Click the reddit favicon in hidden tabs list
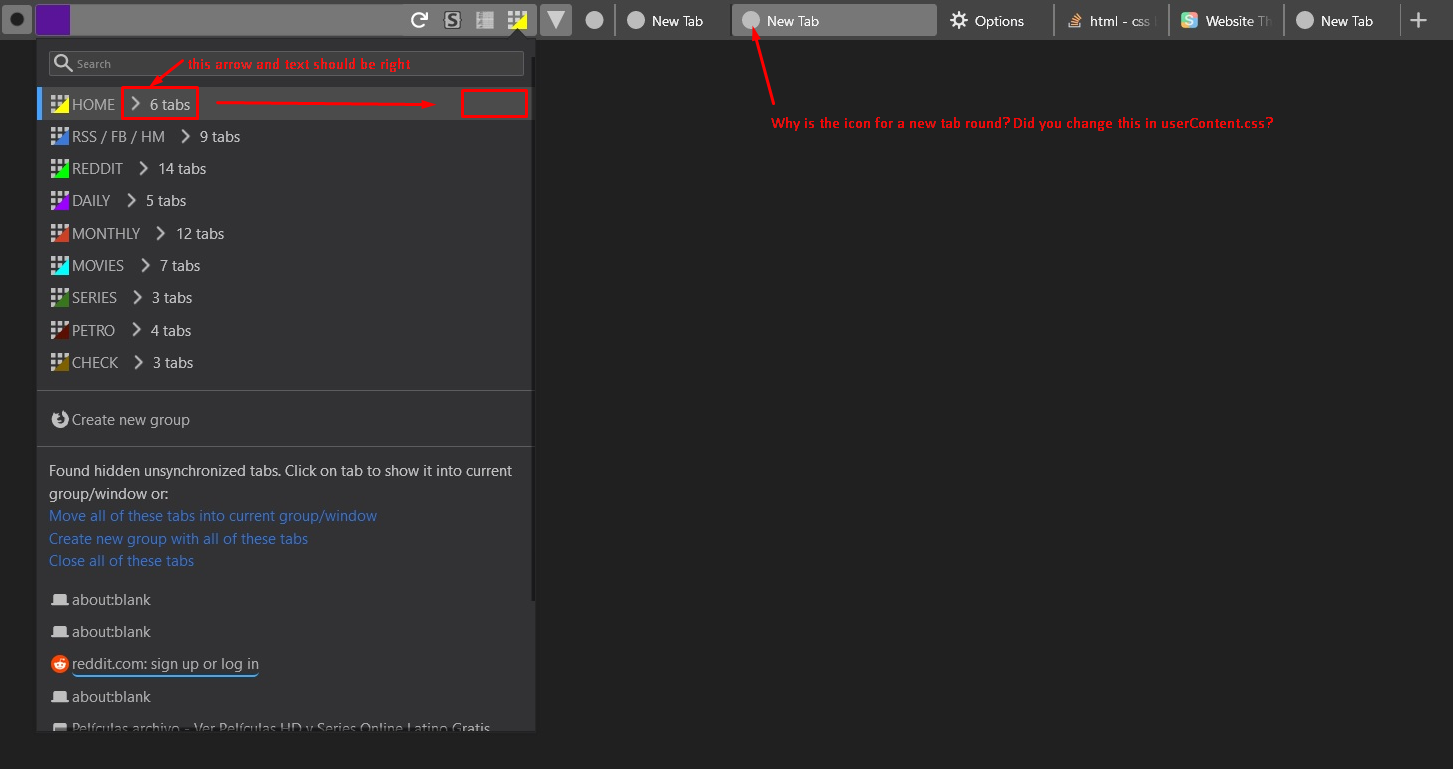The image size is (1453, 769). tap(60, 664)
